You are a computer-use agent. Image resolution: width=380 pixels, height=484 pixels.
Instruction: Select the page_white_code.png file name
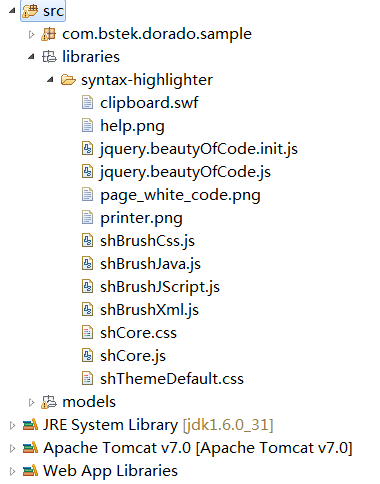[x=180, y=195]
